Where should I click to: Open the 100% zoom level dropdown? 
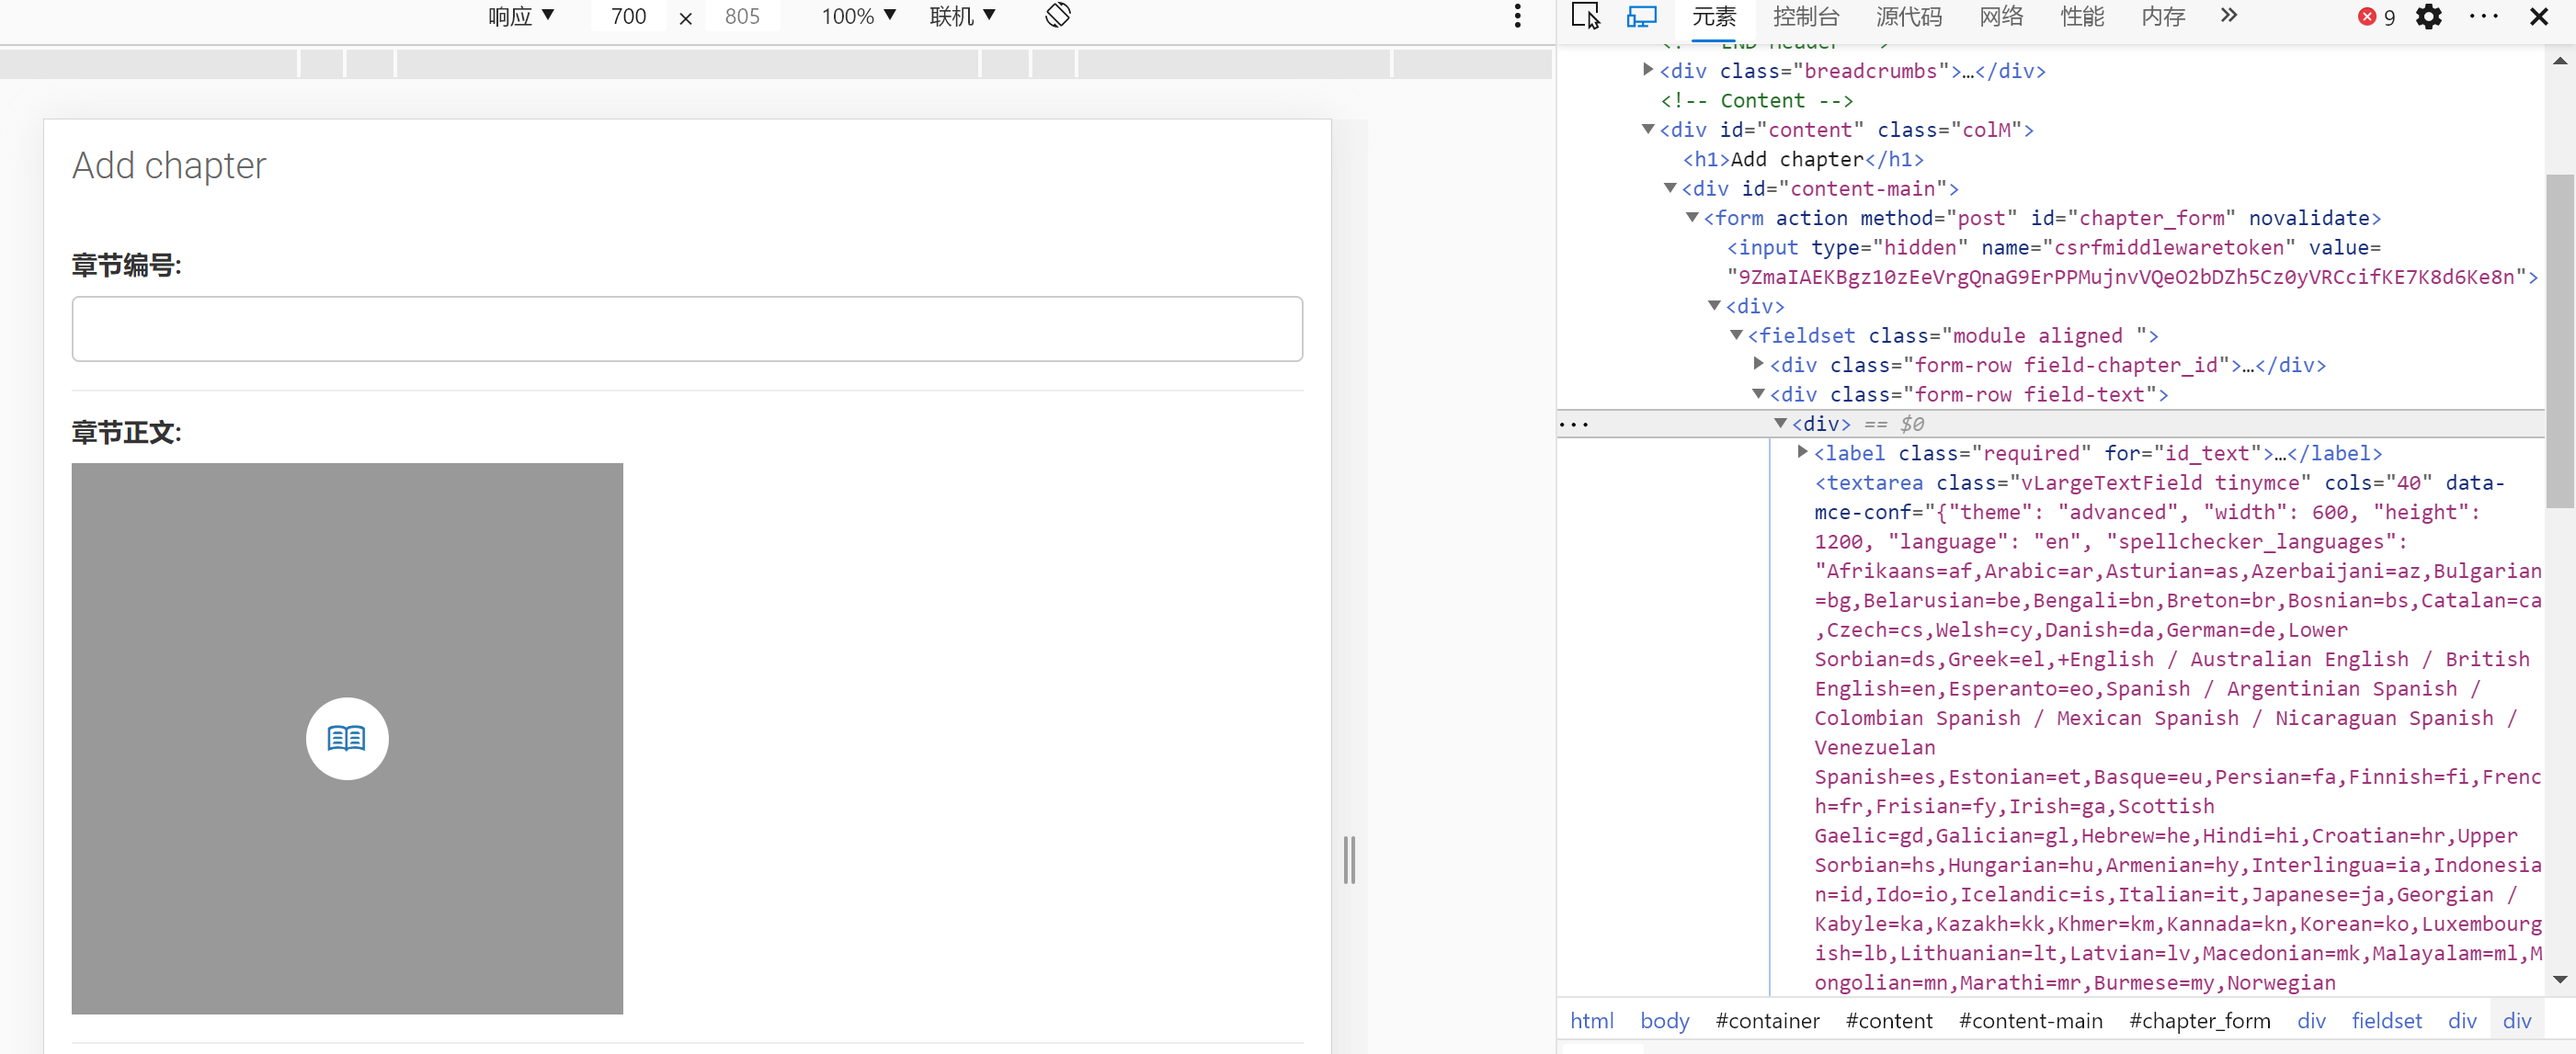pos(858,16)
